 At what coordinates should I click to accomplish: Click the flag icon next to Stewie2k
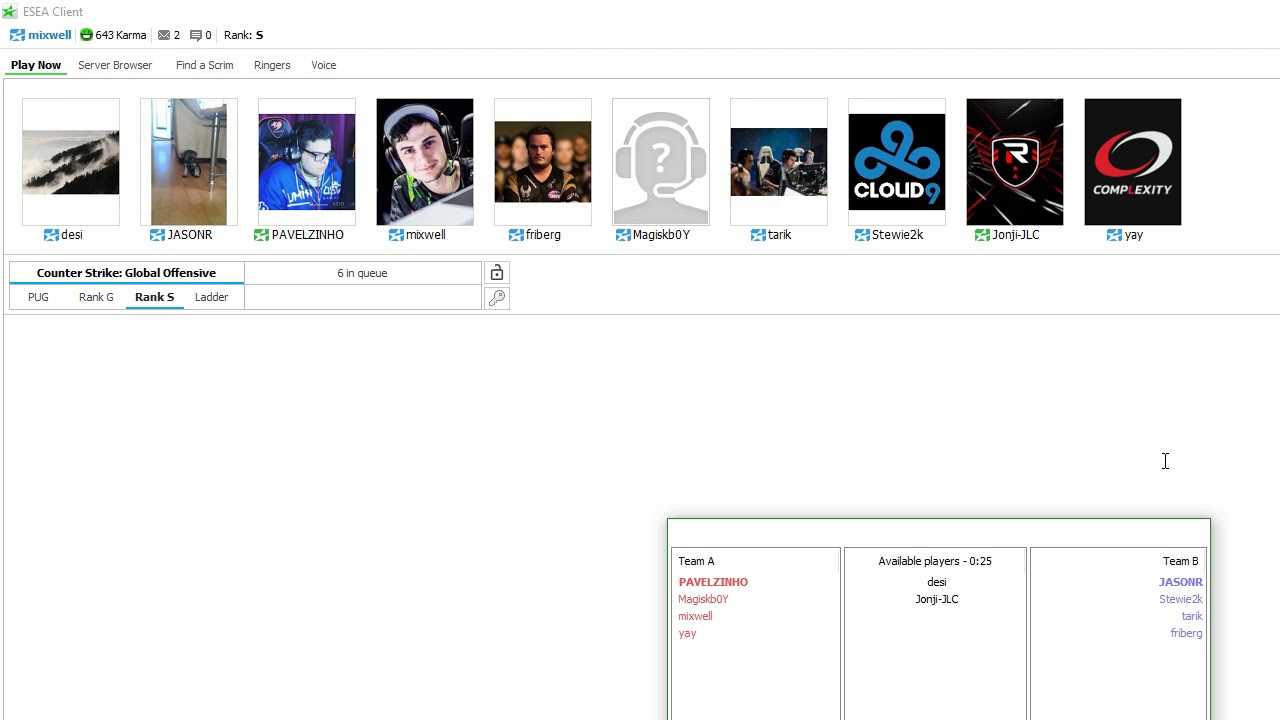pyautogui.click(x=862, y=235)
